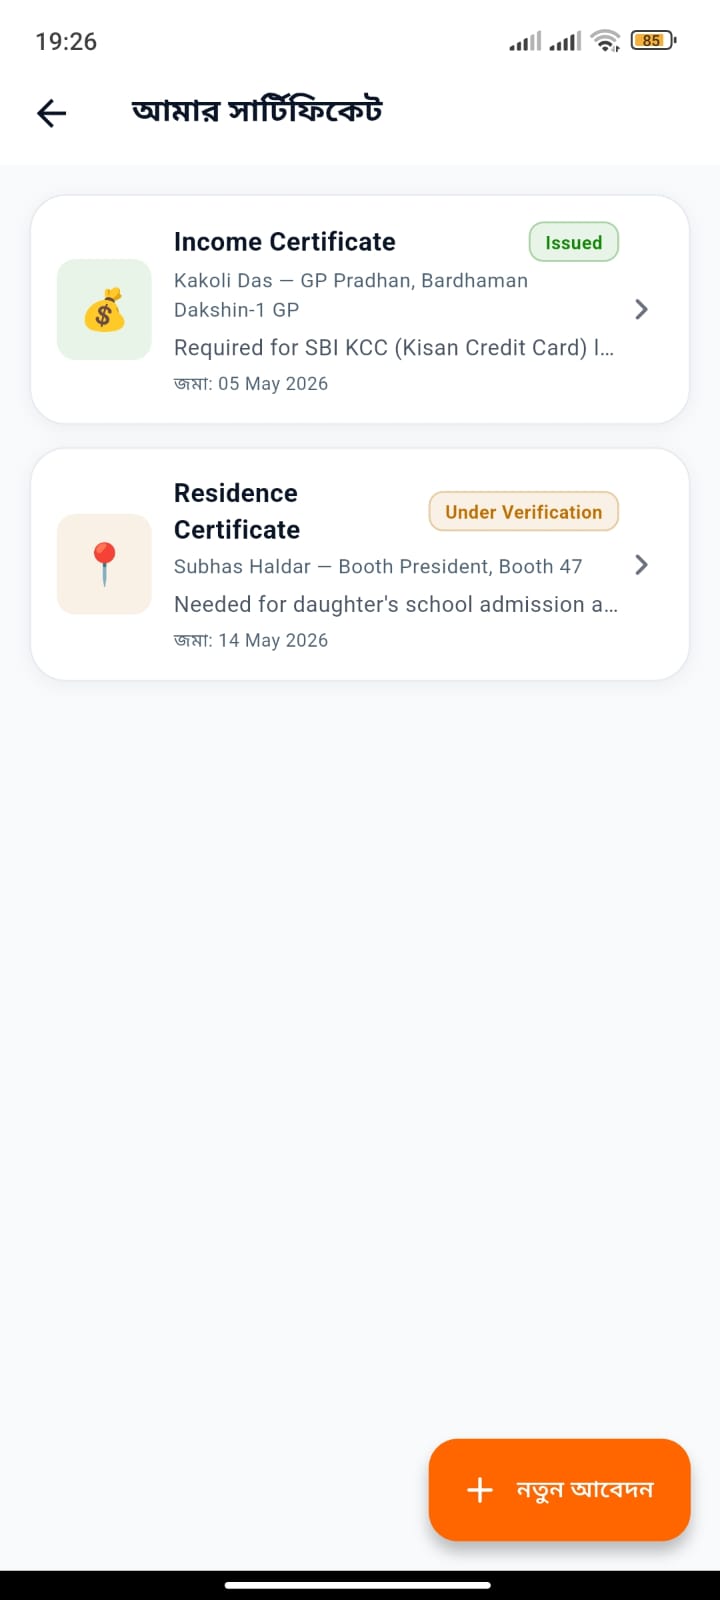The height and width of the screenshot is (1600, 720).
Task: Click the green Issued status badge
Action: click(574, 242)
